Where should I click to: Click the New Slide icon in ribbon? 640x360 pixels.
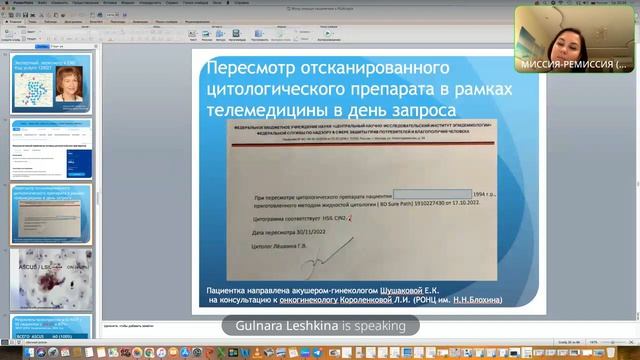coord(9,33)
